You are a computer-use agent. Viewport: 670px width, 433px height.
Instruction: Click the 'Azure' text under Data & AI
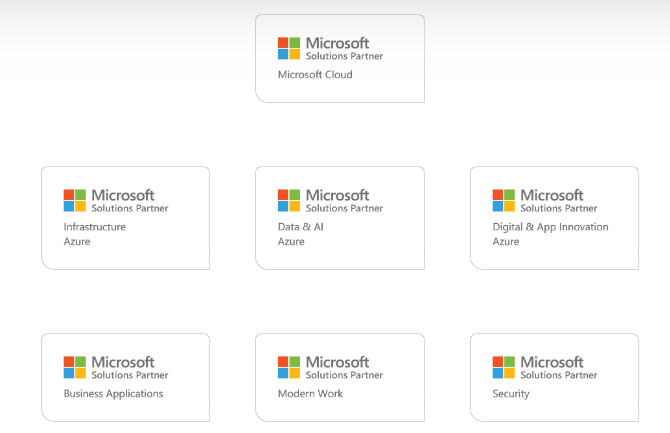[291, 242]
